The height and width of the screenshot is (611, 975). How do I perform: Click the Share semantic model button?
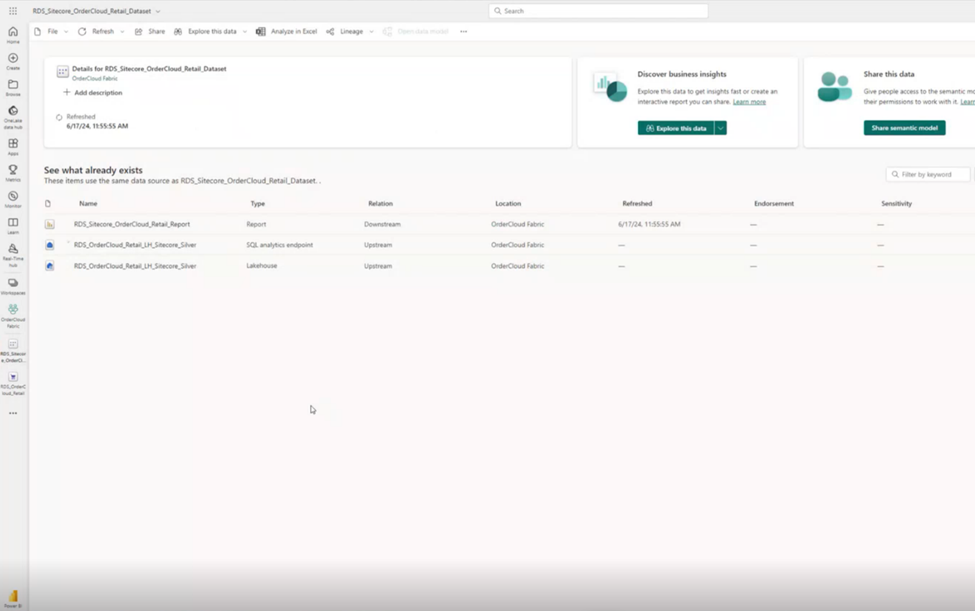904,128
